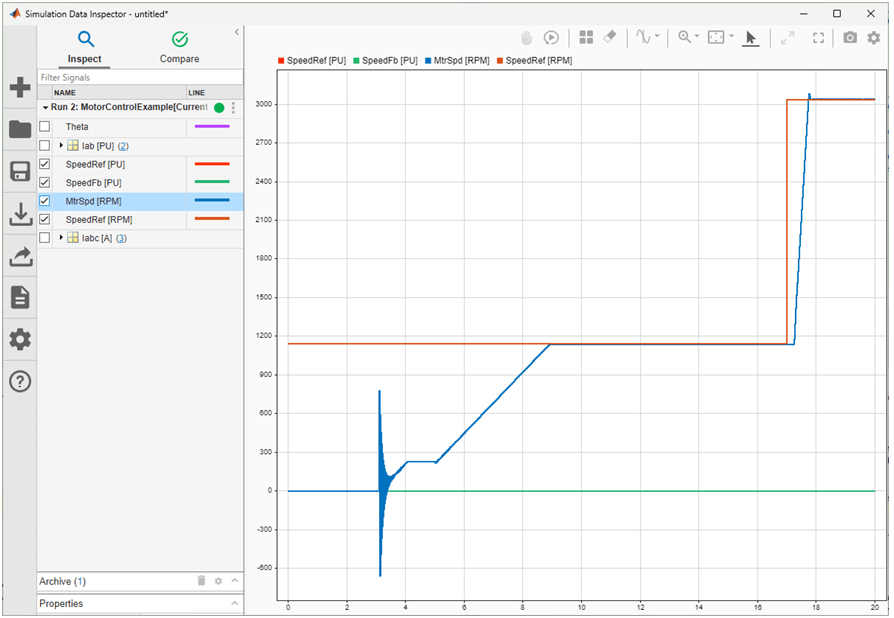This screenshot has width=894, height=618.
Task: Switch to the Compare tab
Action: tap(180, 47)
